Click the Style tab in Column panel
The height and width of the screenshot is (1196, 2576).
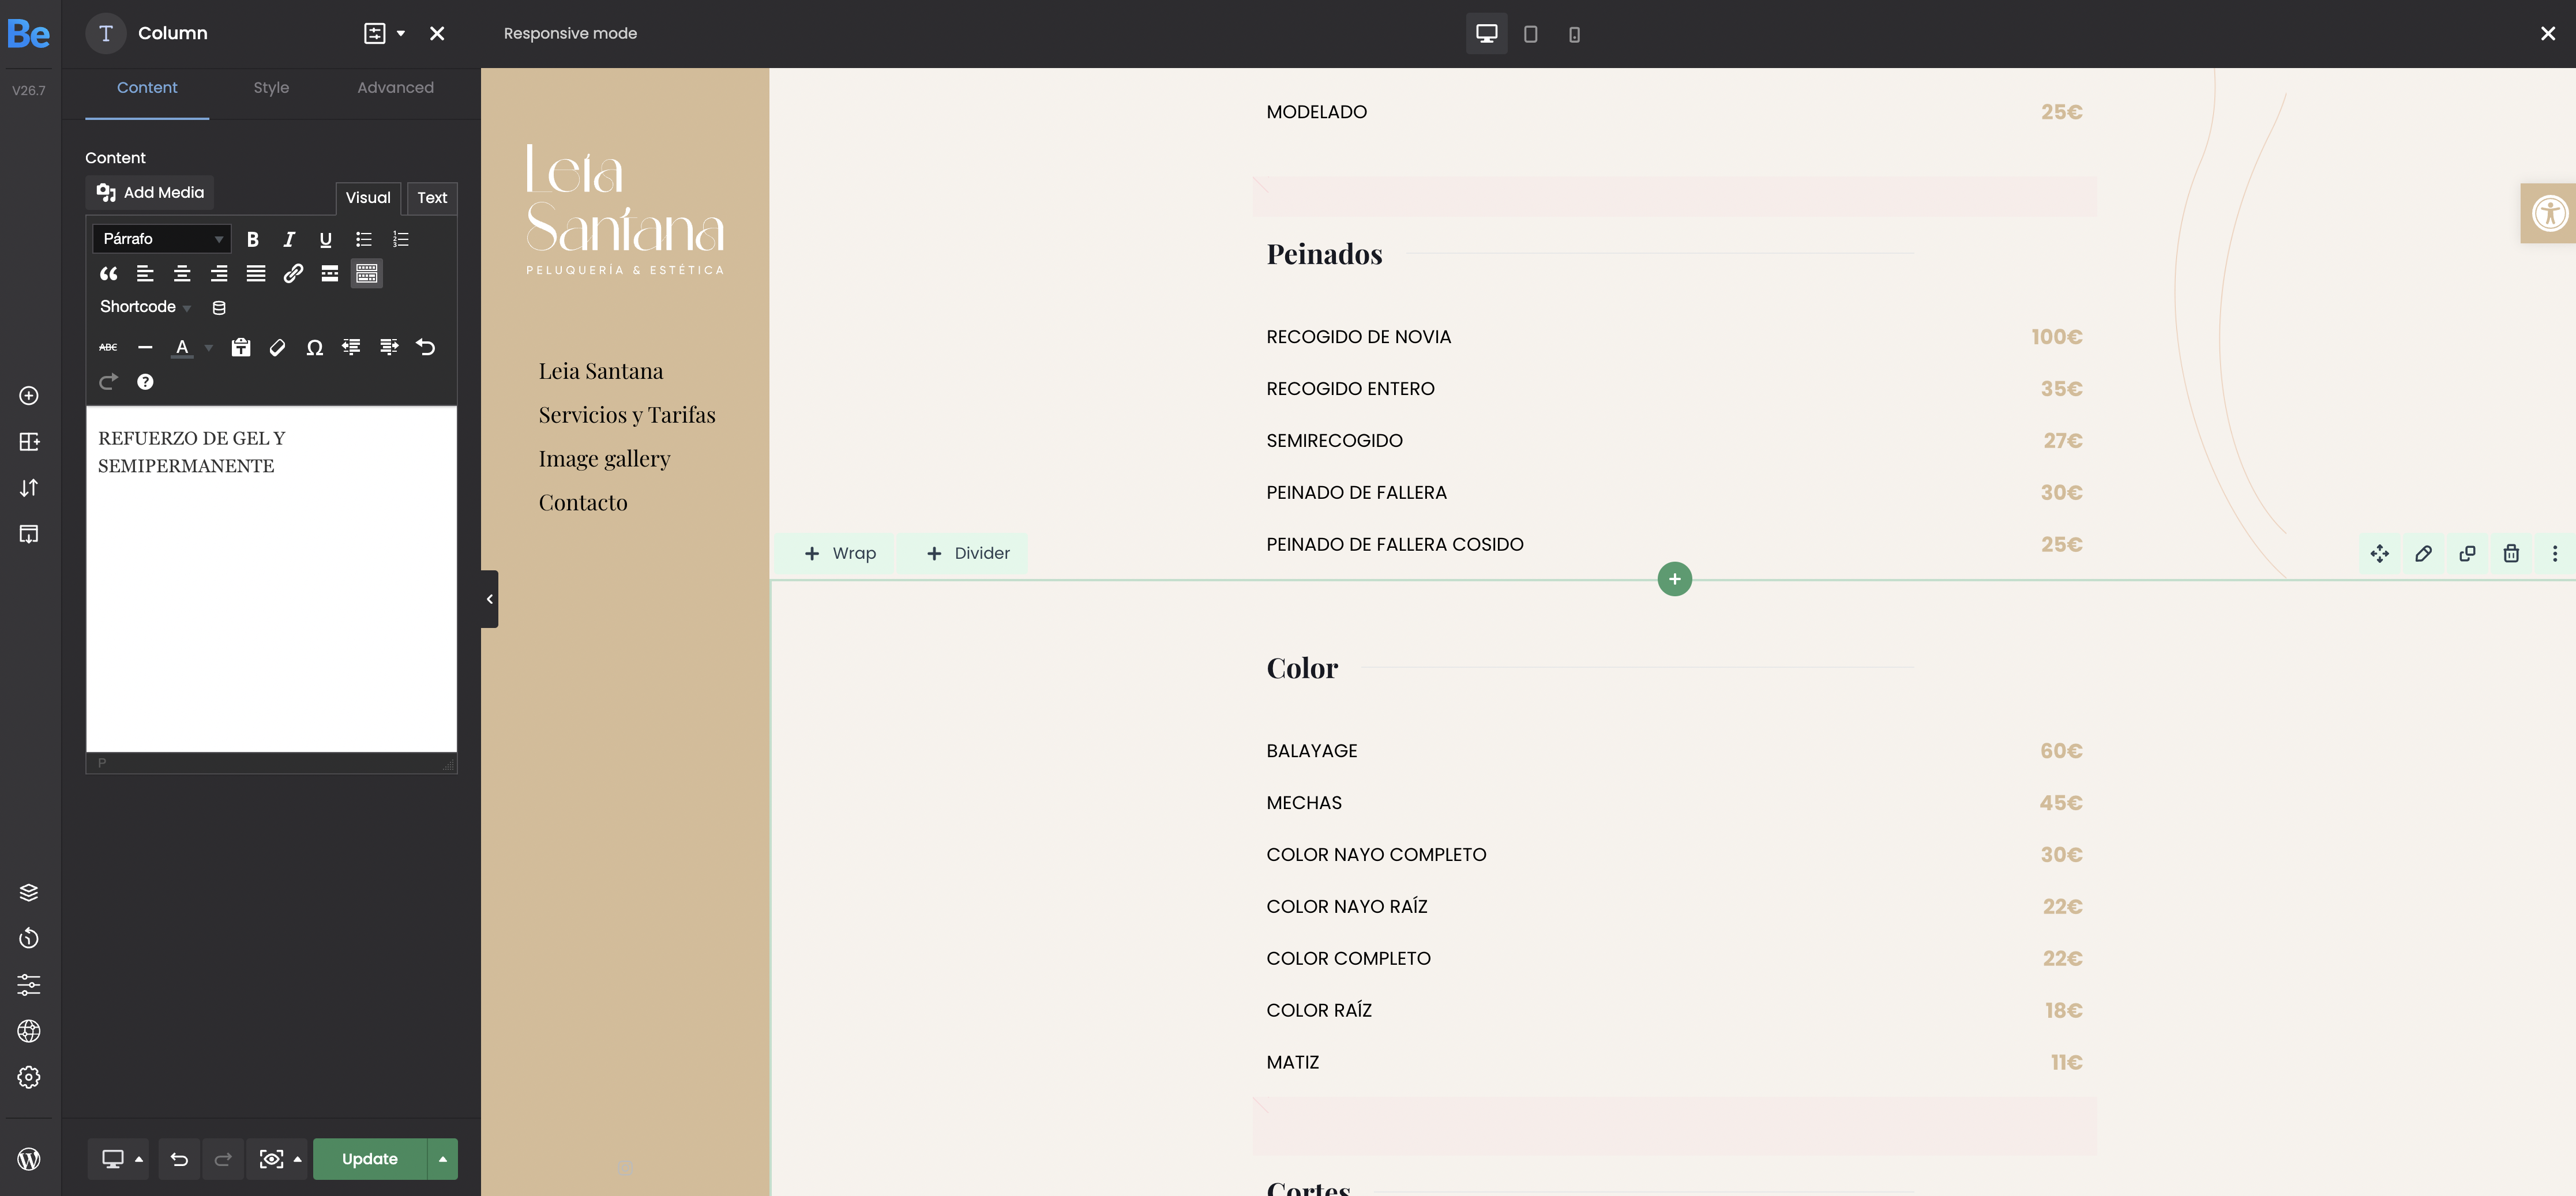pos(269,87)
